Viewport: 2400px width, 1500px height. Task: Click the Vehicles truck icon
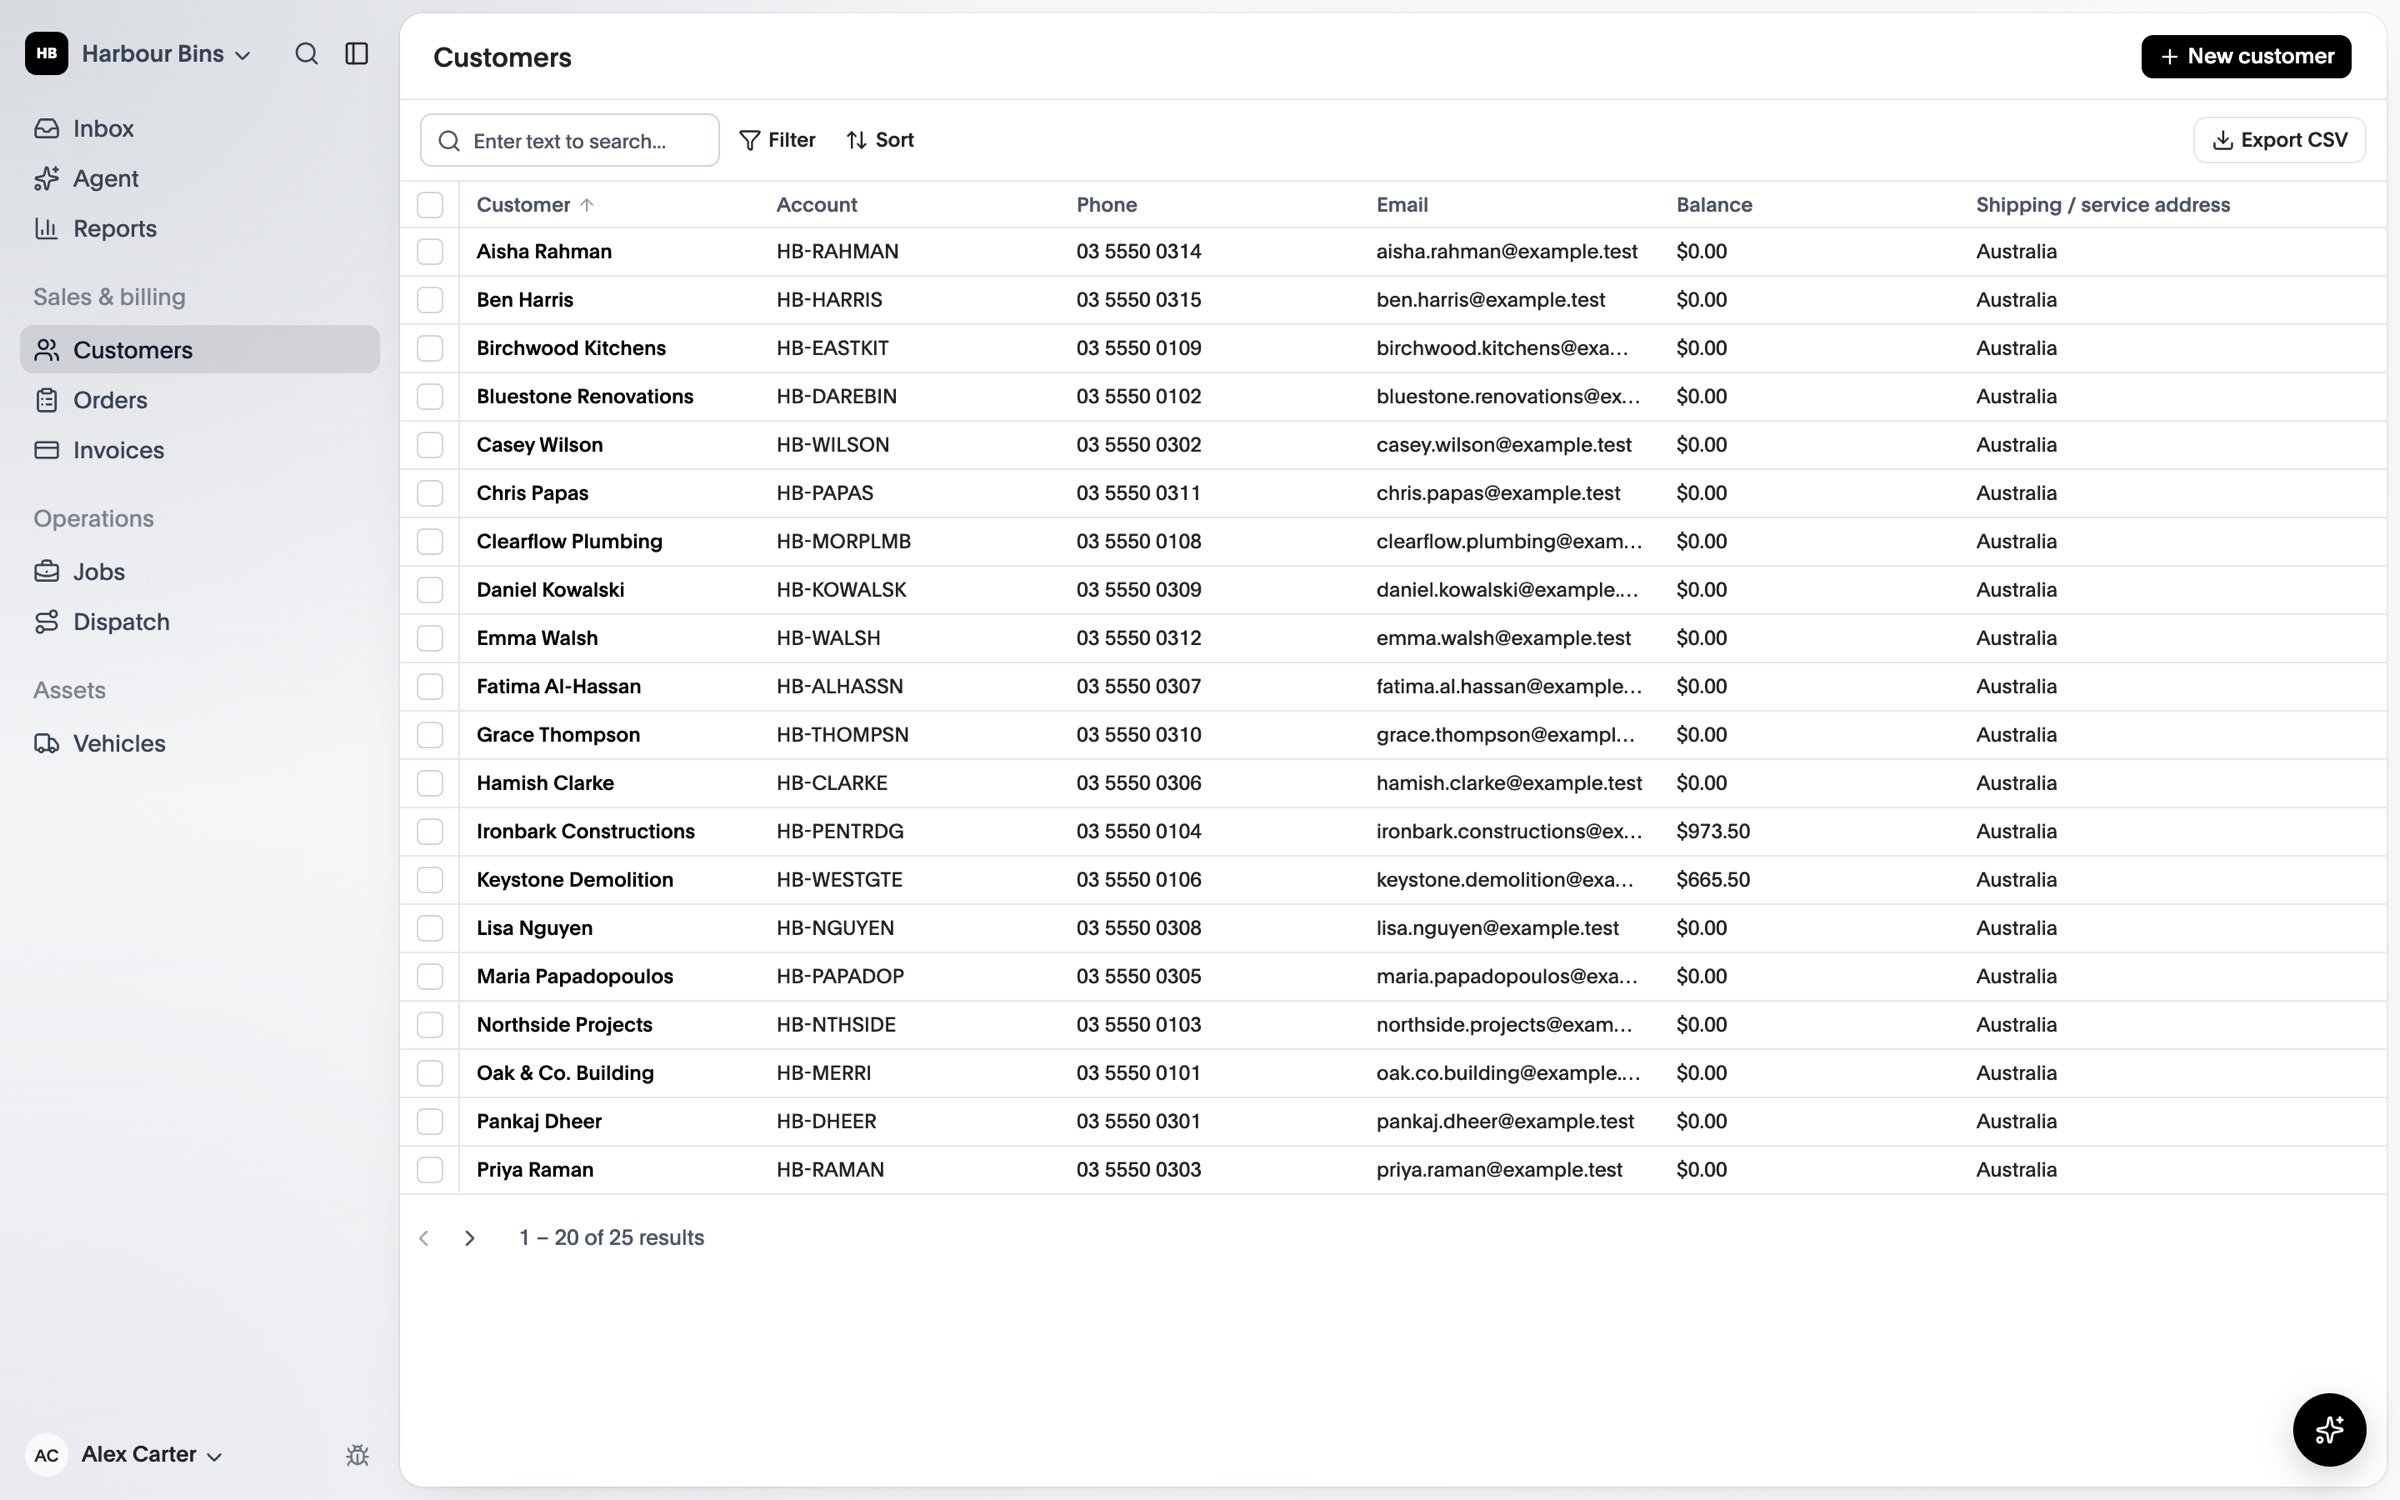pos(46,743)
